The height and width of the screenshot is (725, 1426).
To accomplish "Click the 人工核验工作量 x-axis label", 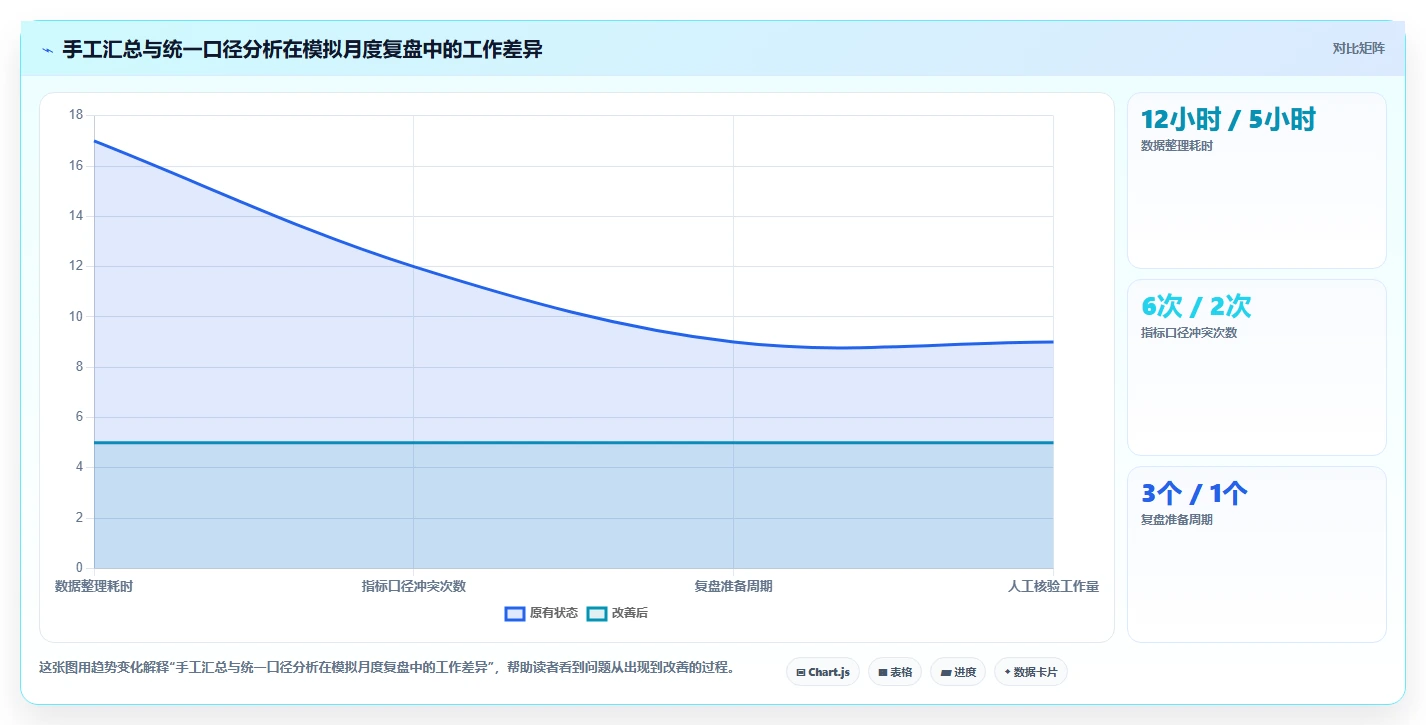I will [x=1053, y=586].
